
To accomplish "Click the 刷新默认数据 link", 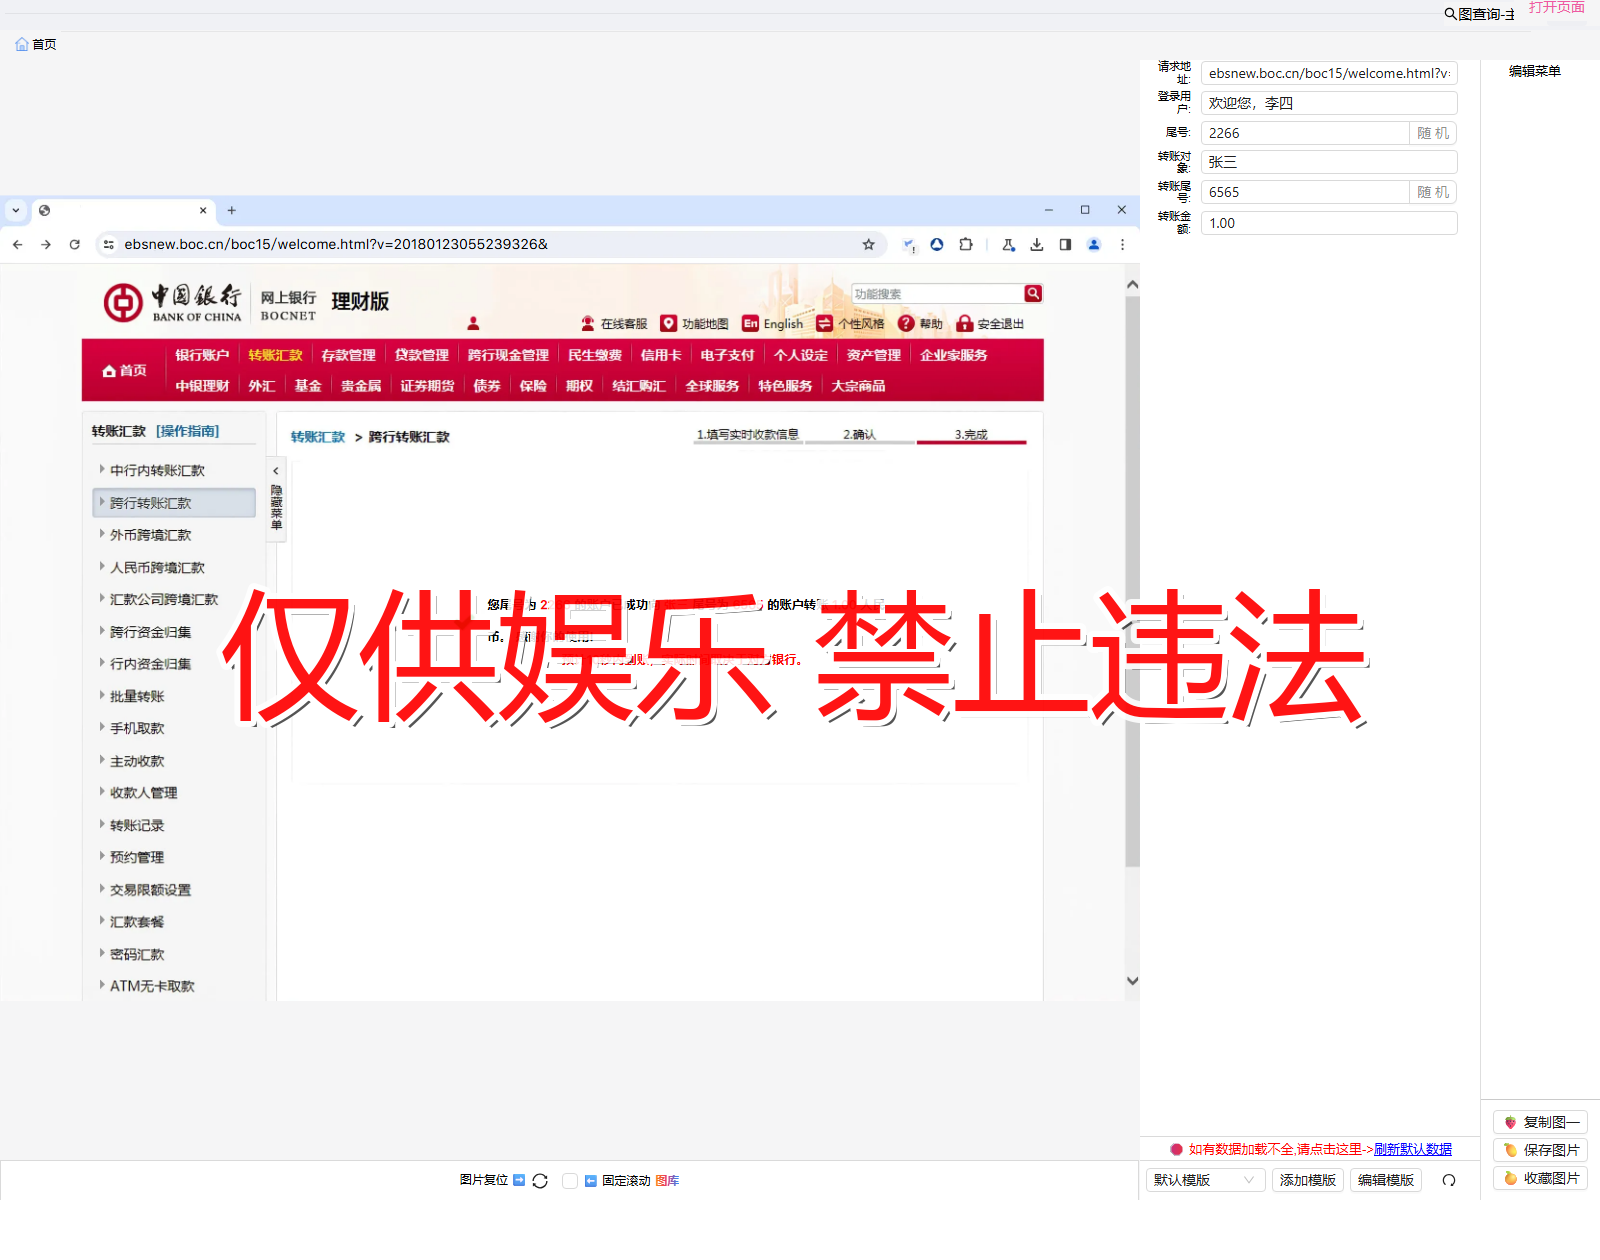I will click(1412, 1149).
